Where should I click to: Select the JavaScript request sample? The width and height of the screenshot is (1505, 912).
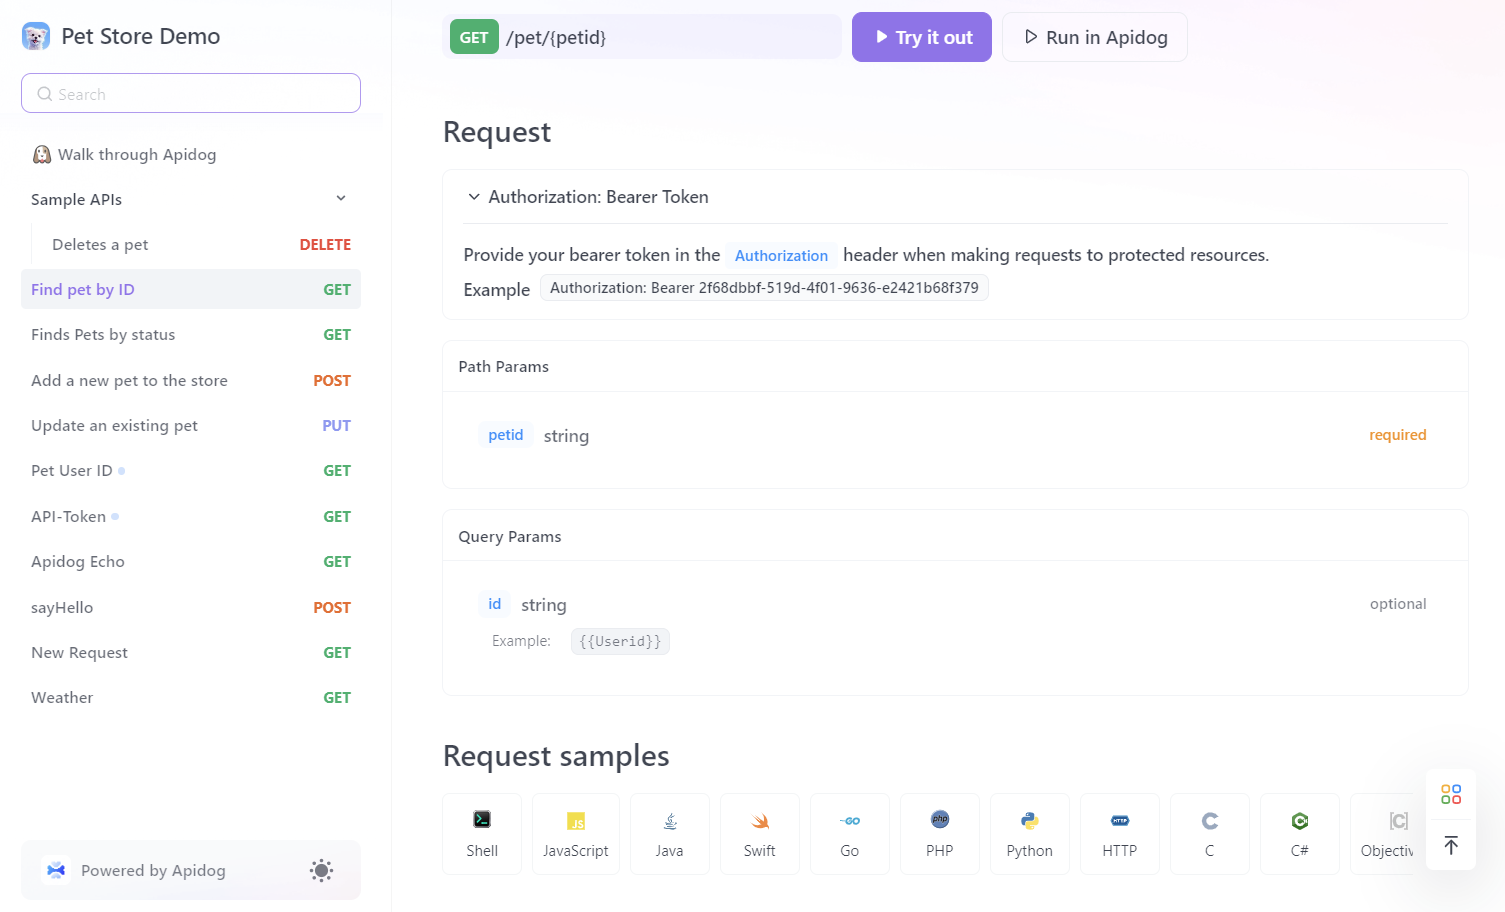[575, 833]
